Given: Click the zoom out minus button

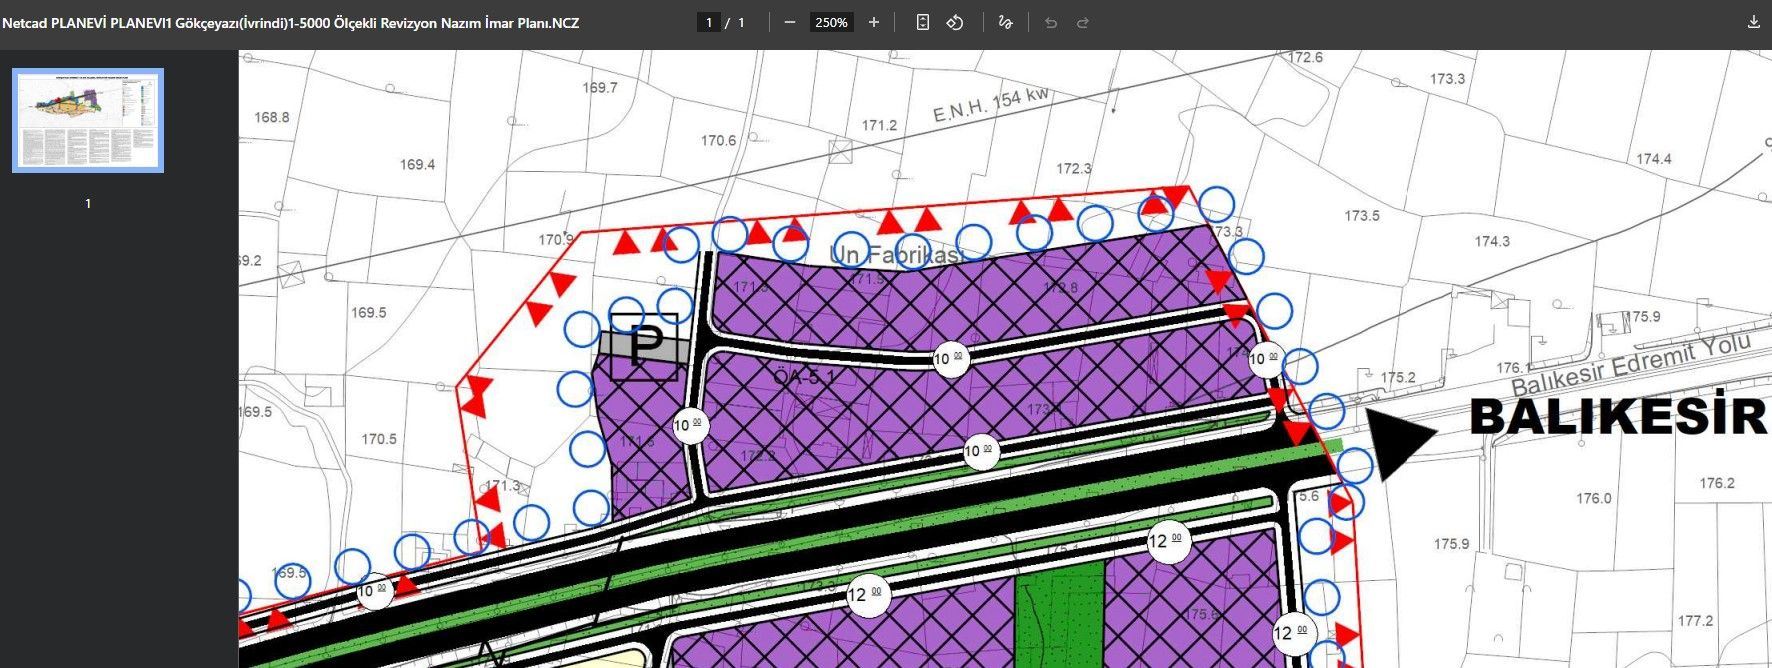Looking at the screenshot, I should click(790, 22).
